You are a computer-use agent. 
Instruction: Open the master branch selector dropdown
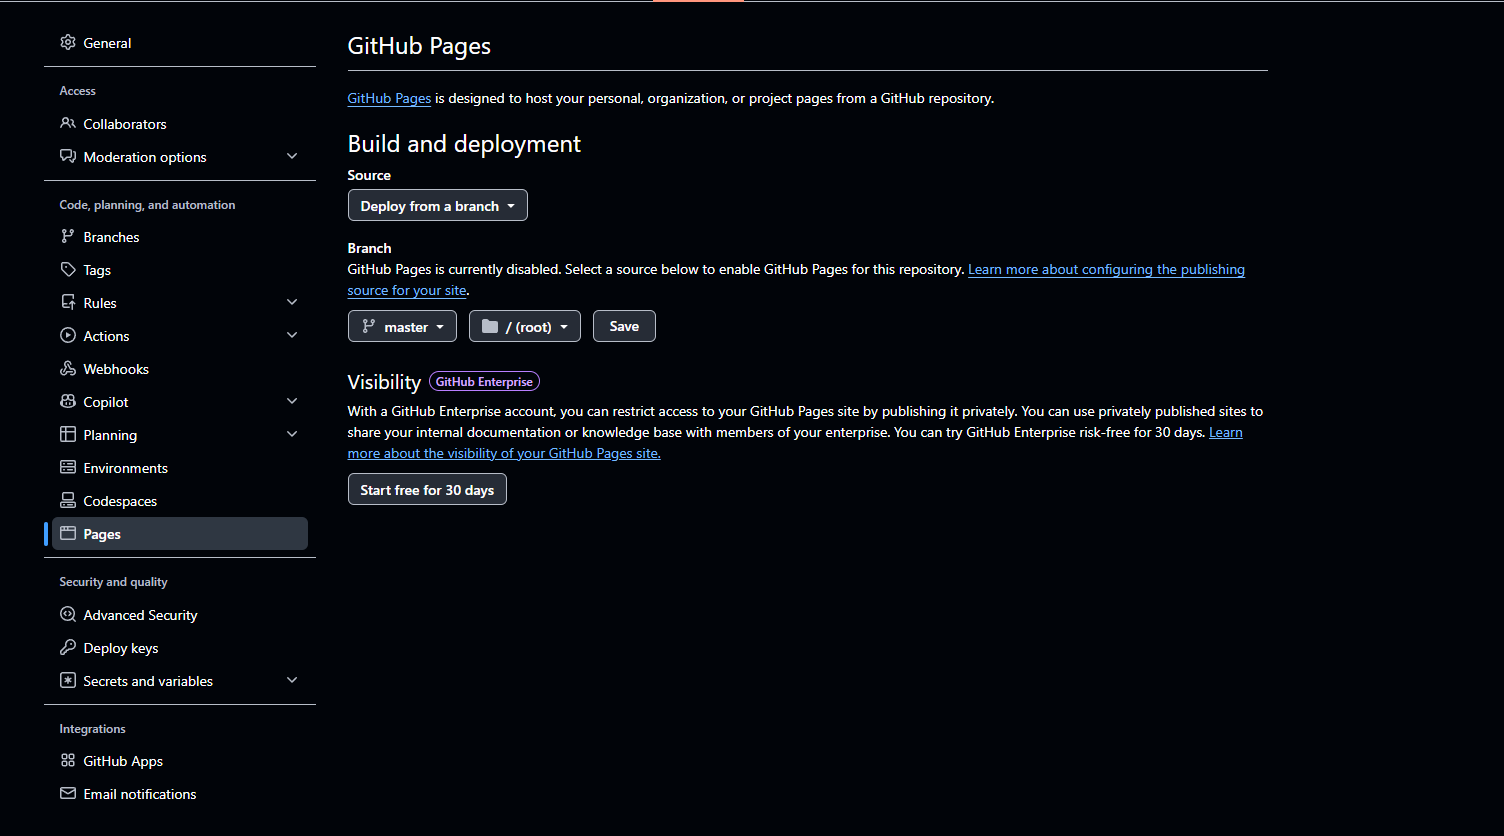pos(402,327)
